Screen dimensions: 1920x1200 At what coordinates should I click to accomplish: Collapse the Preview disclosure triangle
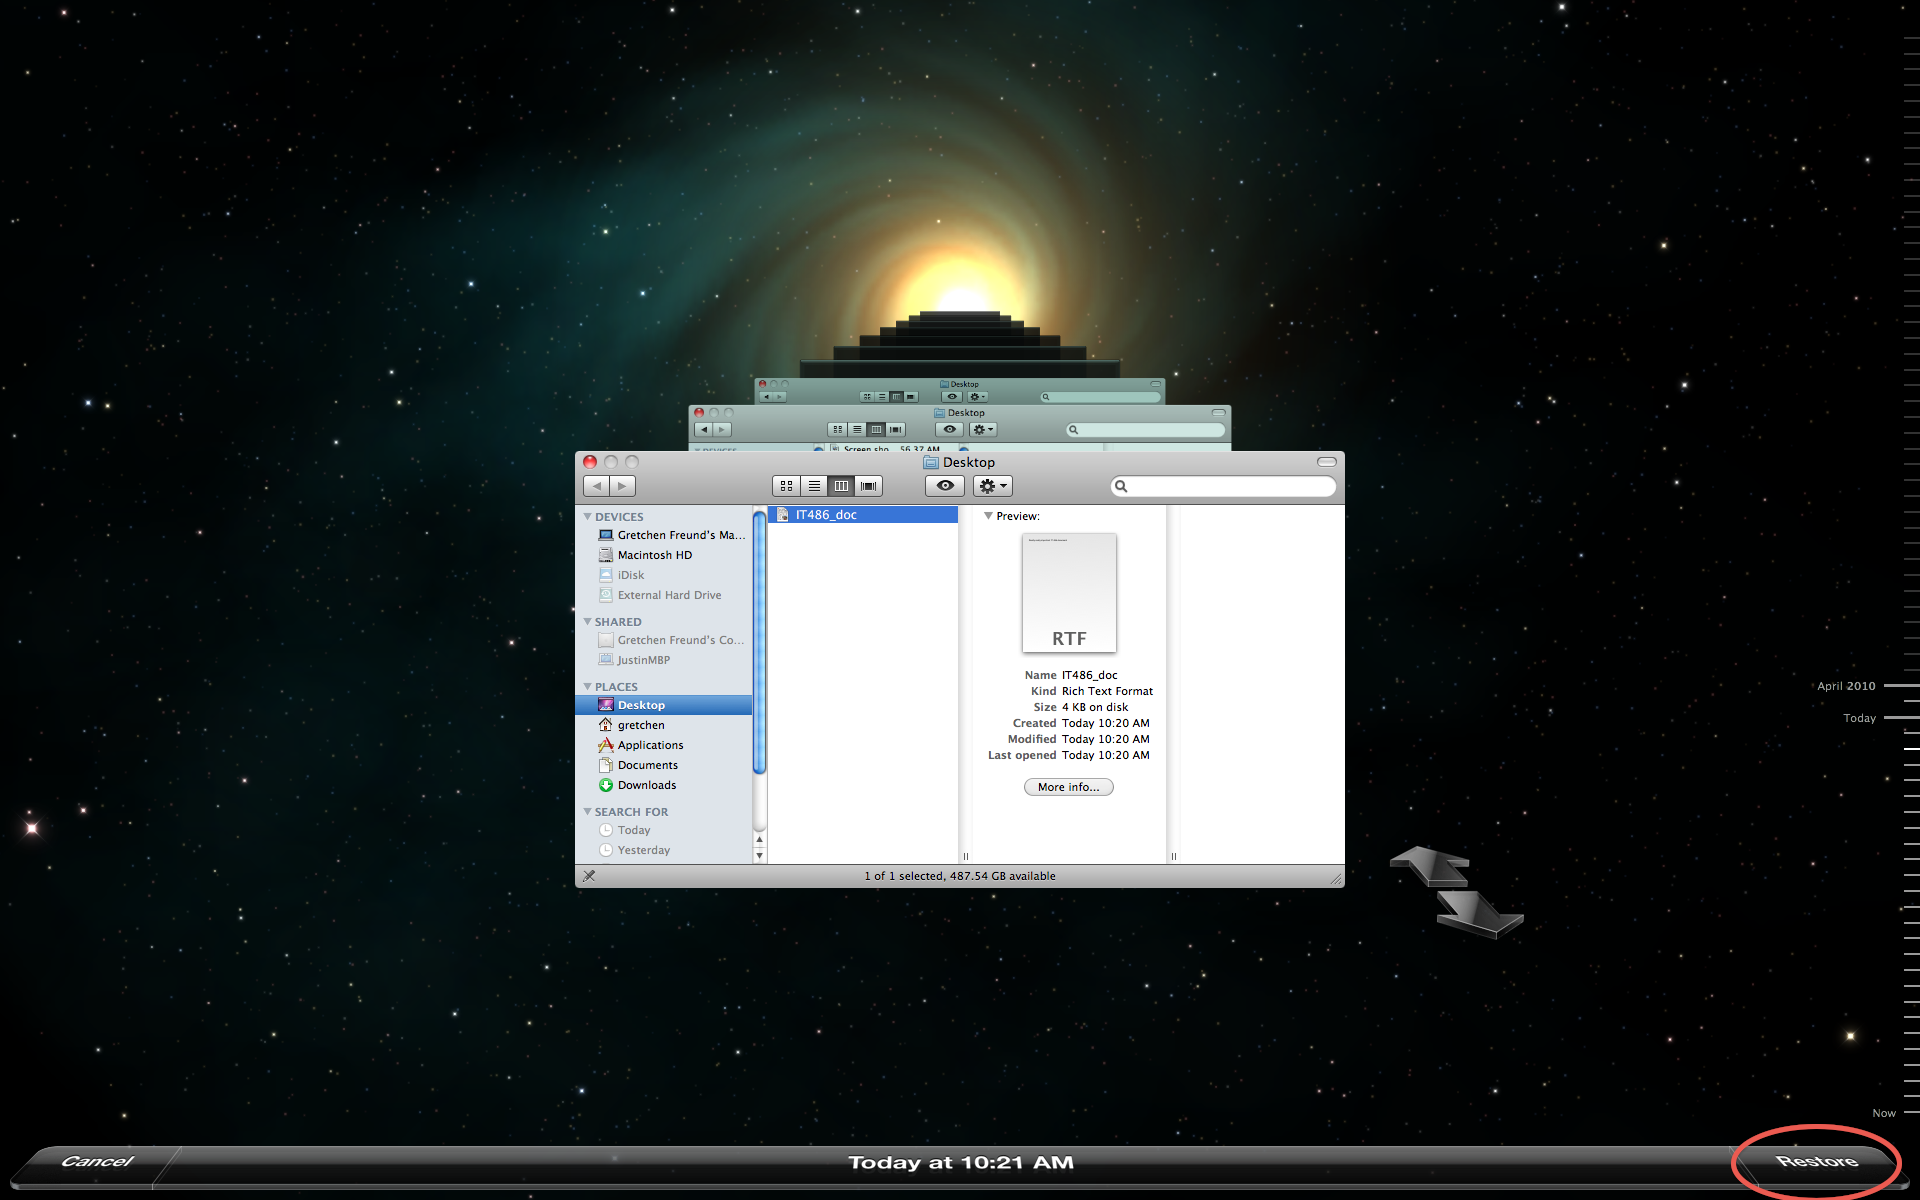(988, 516)
